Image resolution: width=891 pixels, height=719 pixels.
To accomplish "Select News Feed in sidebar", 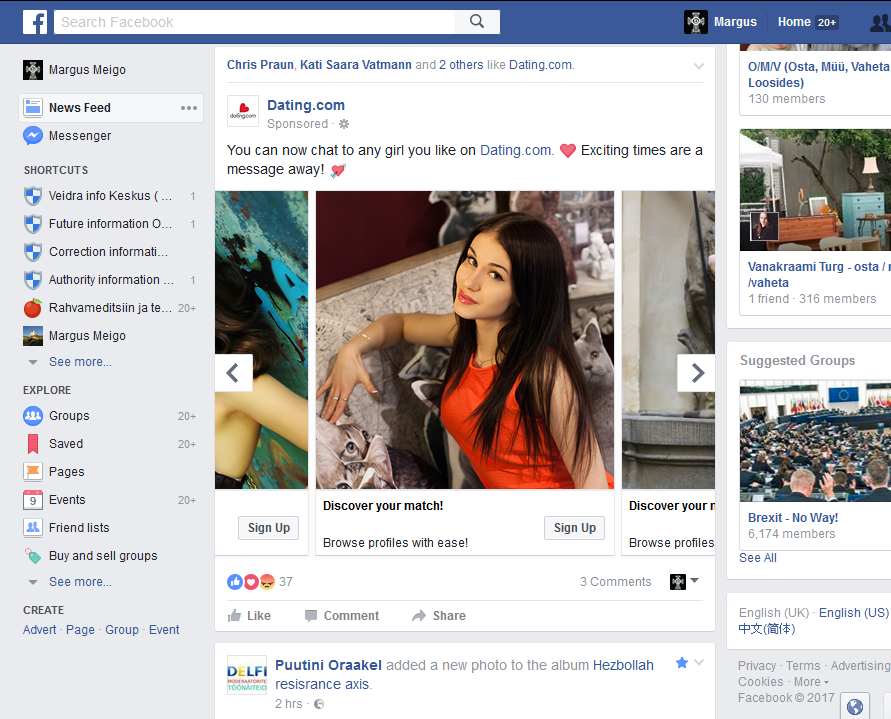I will (111, 107).
